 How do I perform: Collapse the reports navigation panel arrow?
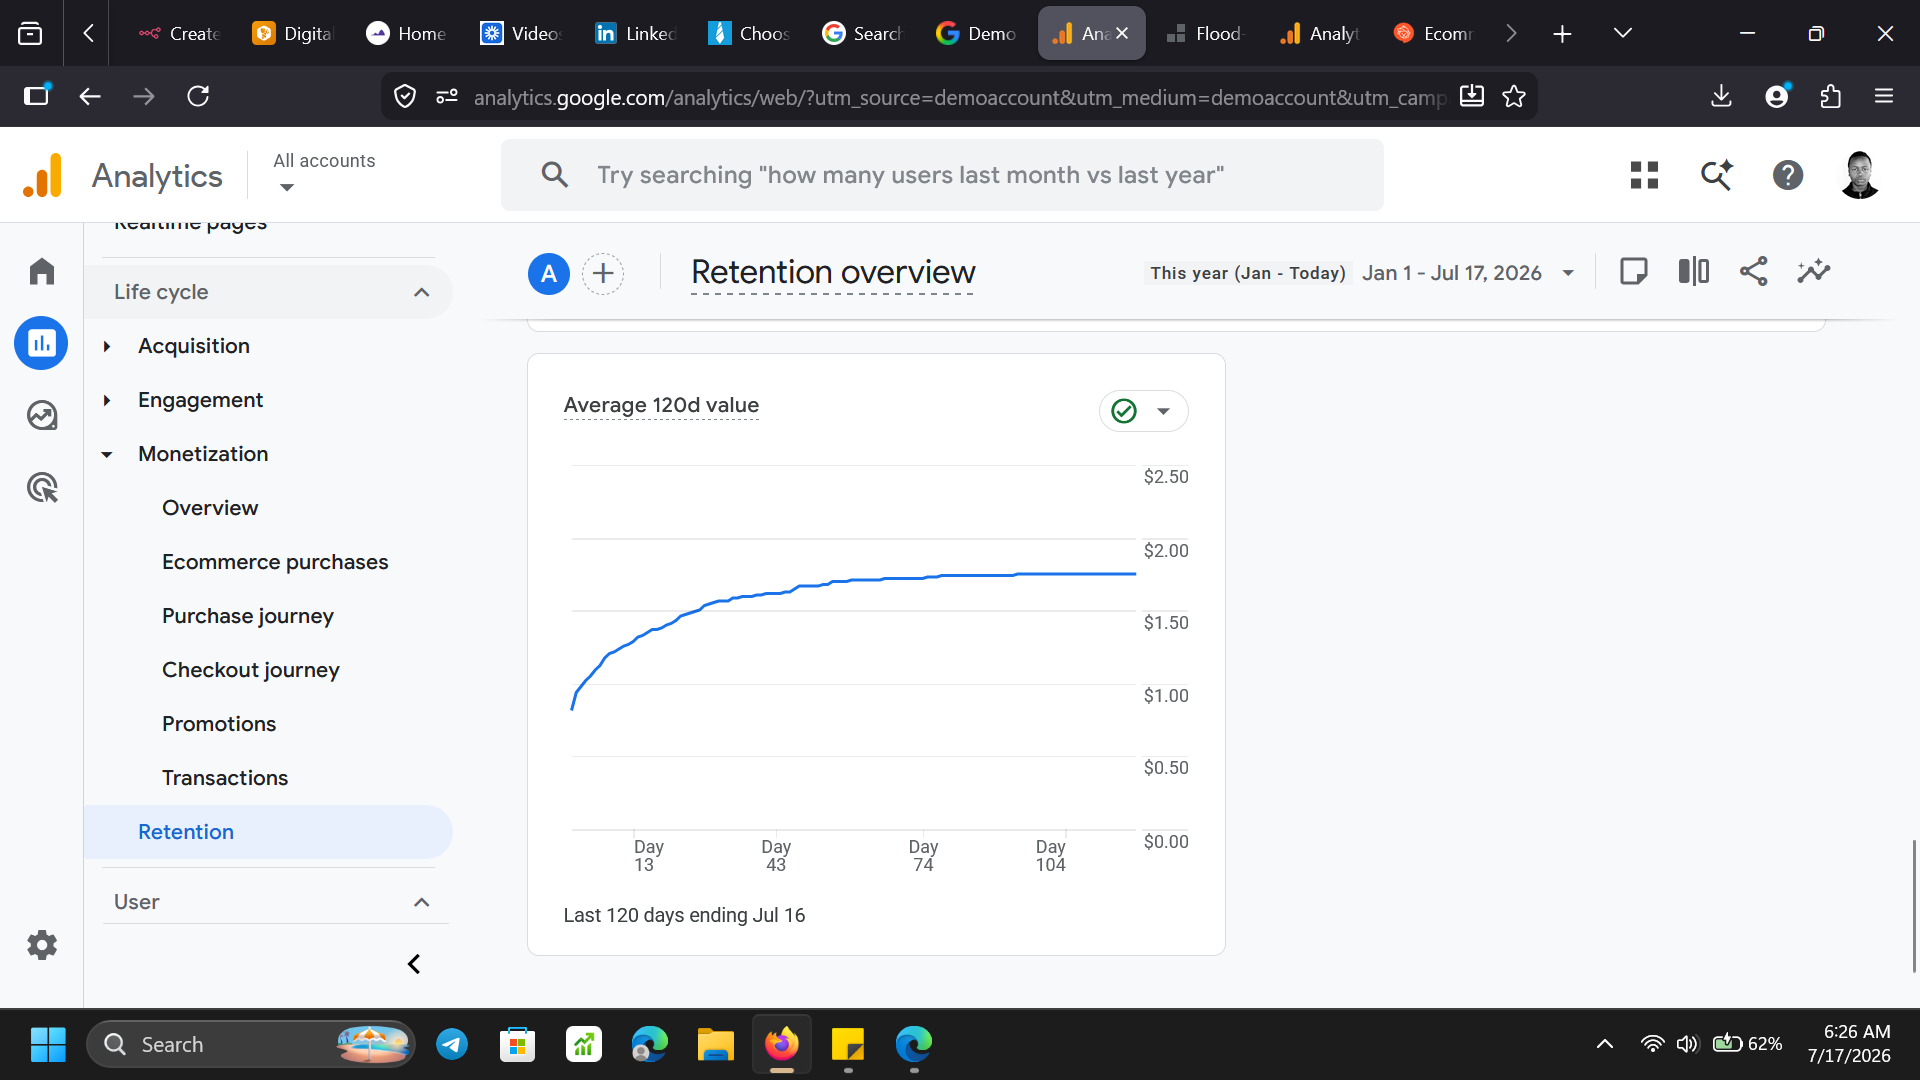(414, 964)
